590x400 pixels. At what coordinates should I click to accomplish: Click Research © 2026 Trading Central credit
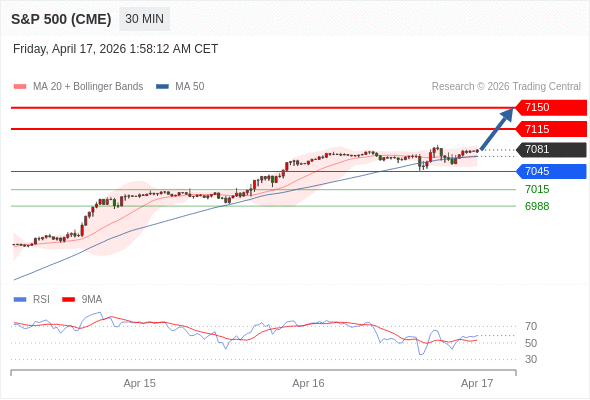tap(506, 87)
